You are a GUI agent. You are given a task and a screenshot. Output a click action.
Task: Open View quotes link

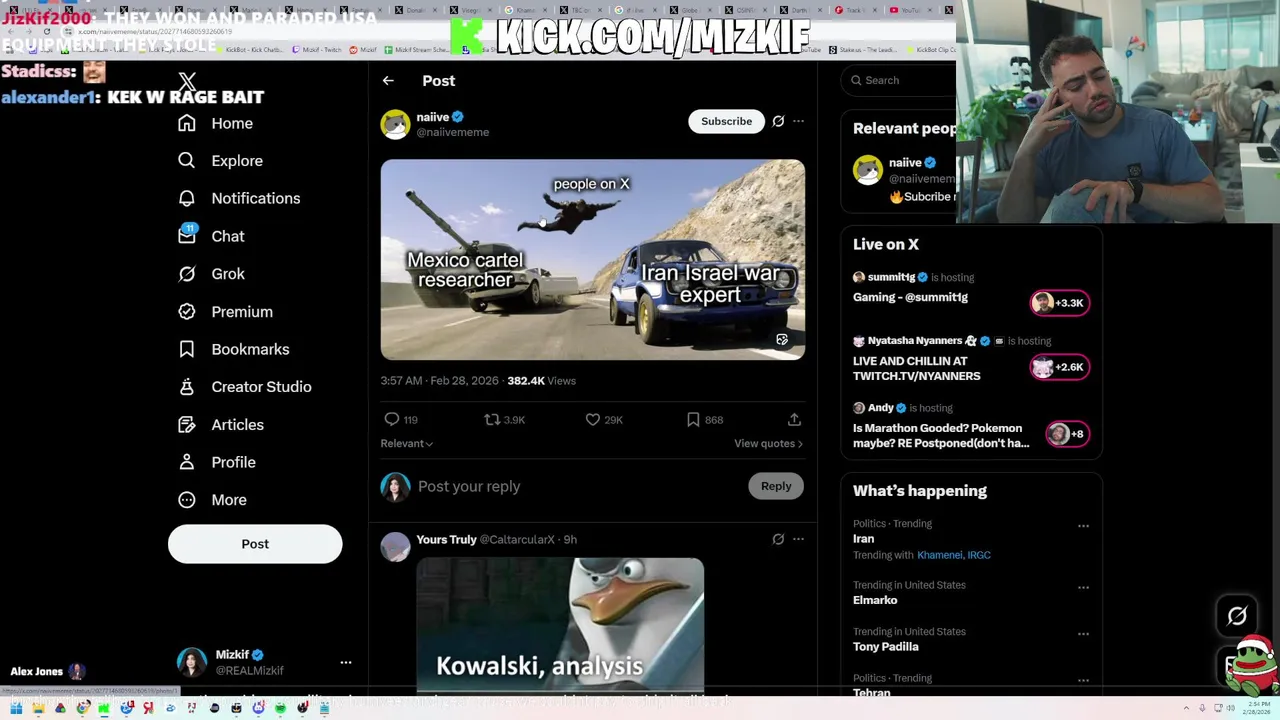tap(768, 443)
